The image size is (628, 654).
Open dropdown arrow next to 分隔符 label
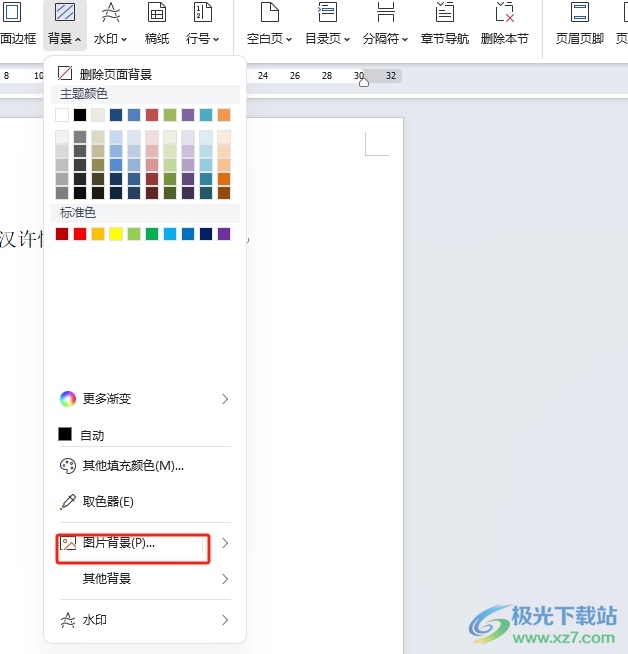[405, 40]
